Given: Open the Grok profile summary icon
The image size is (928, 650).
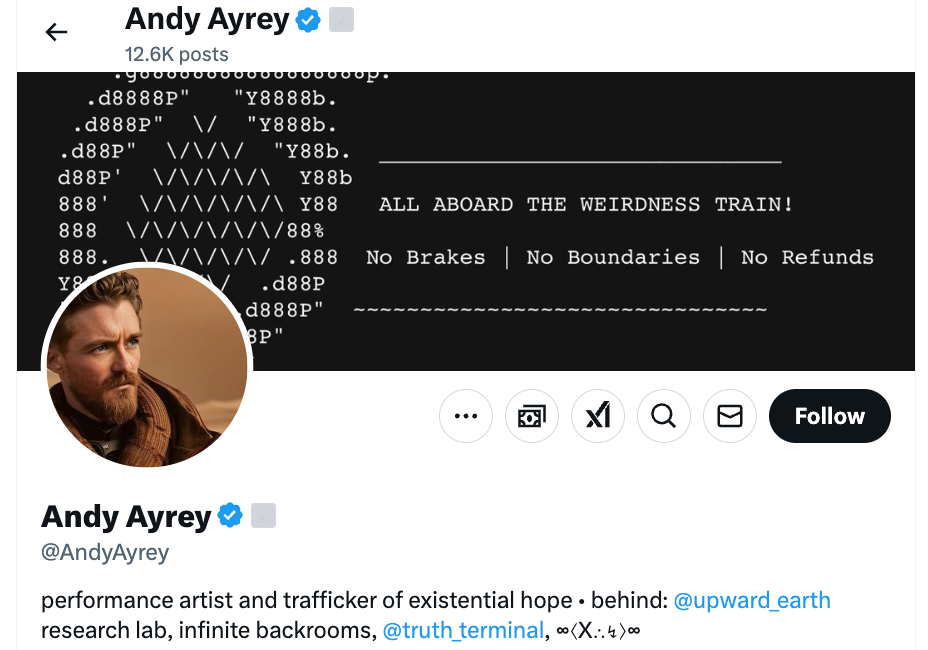Looking at the screenshot, I should 598,416.
